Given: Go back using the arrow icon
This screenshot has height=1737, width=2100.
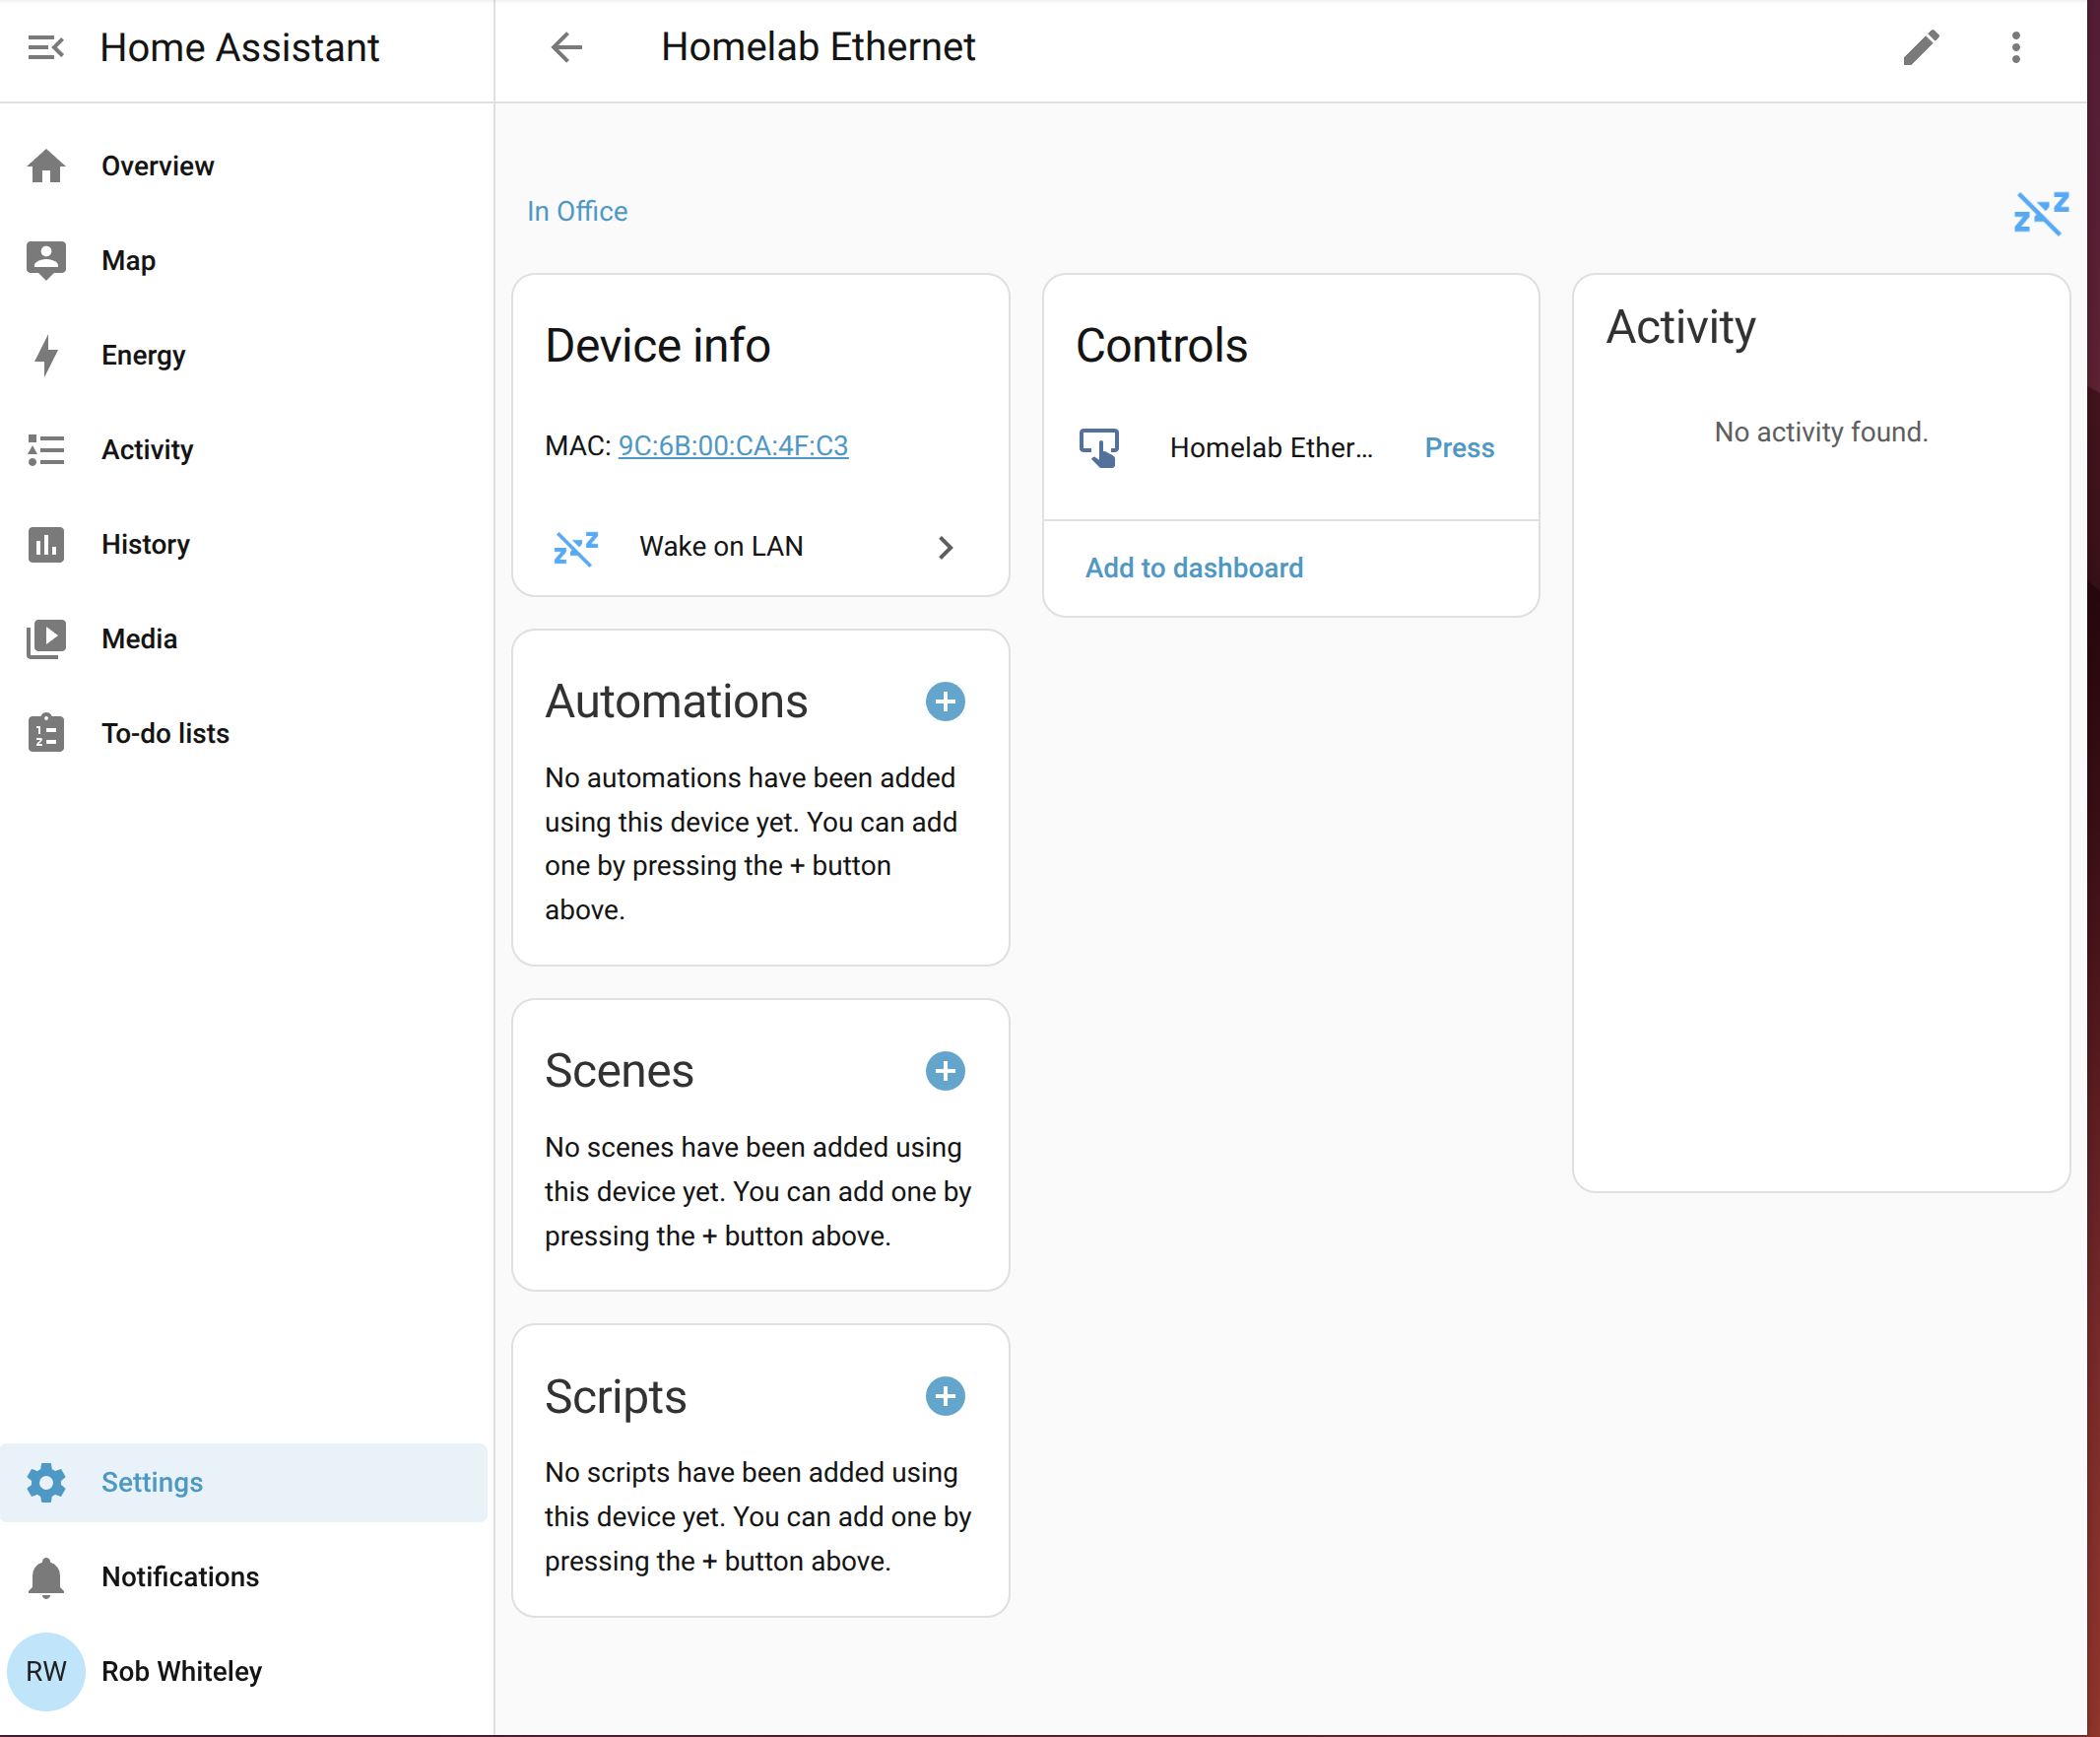Looking at the screenshot, I should 567,47.
